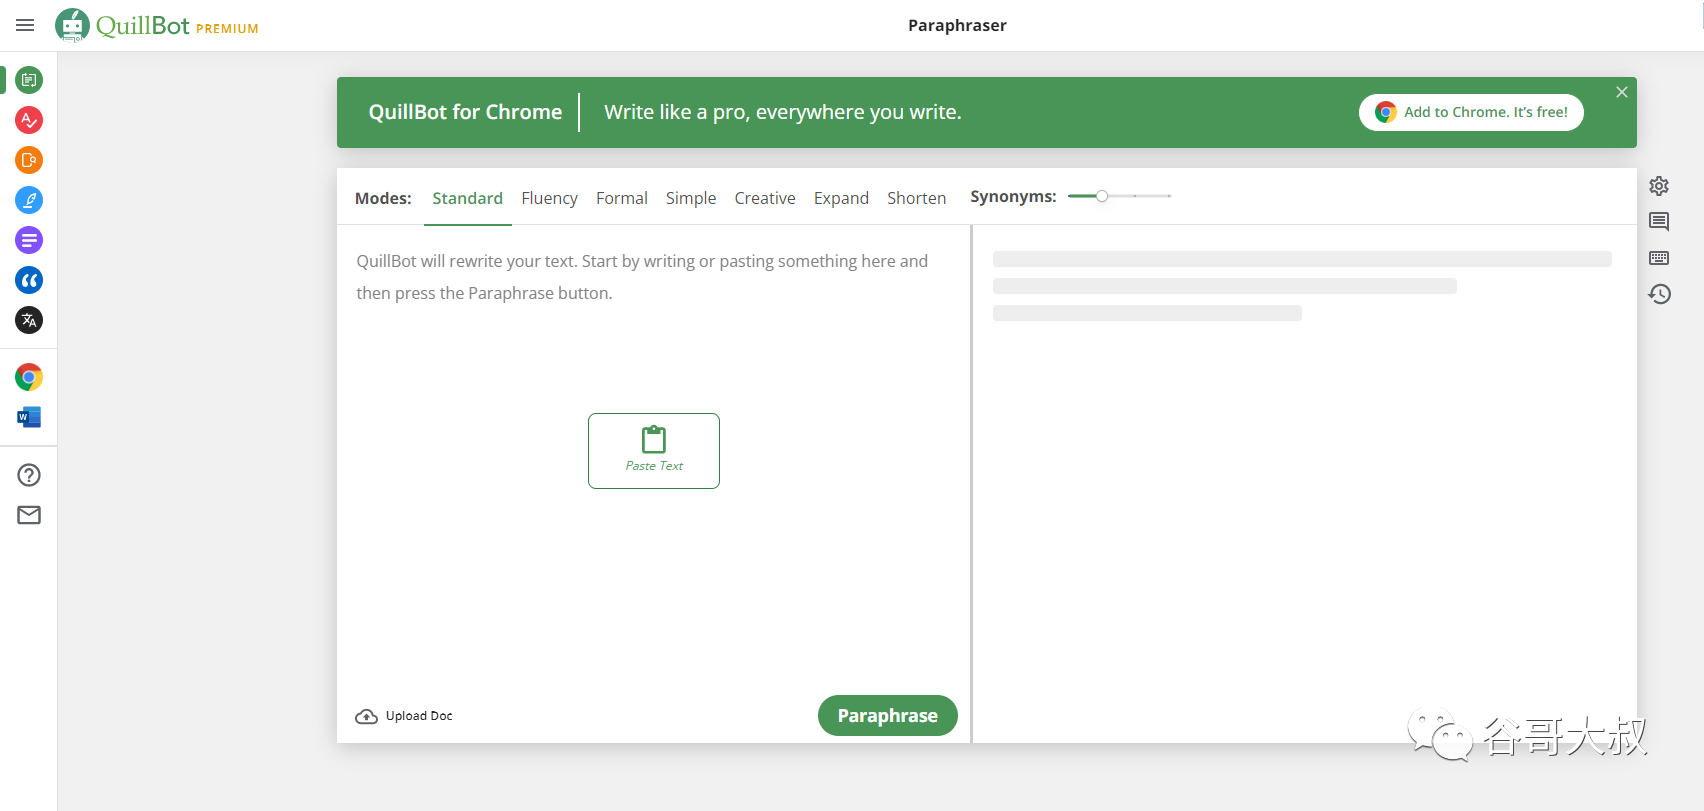1704x811 pixels.
Task: Expand the hamburger navigation menu
Action: pyautogui.click(x=25, y=25)
